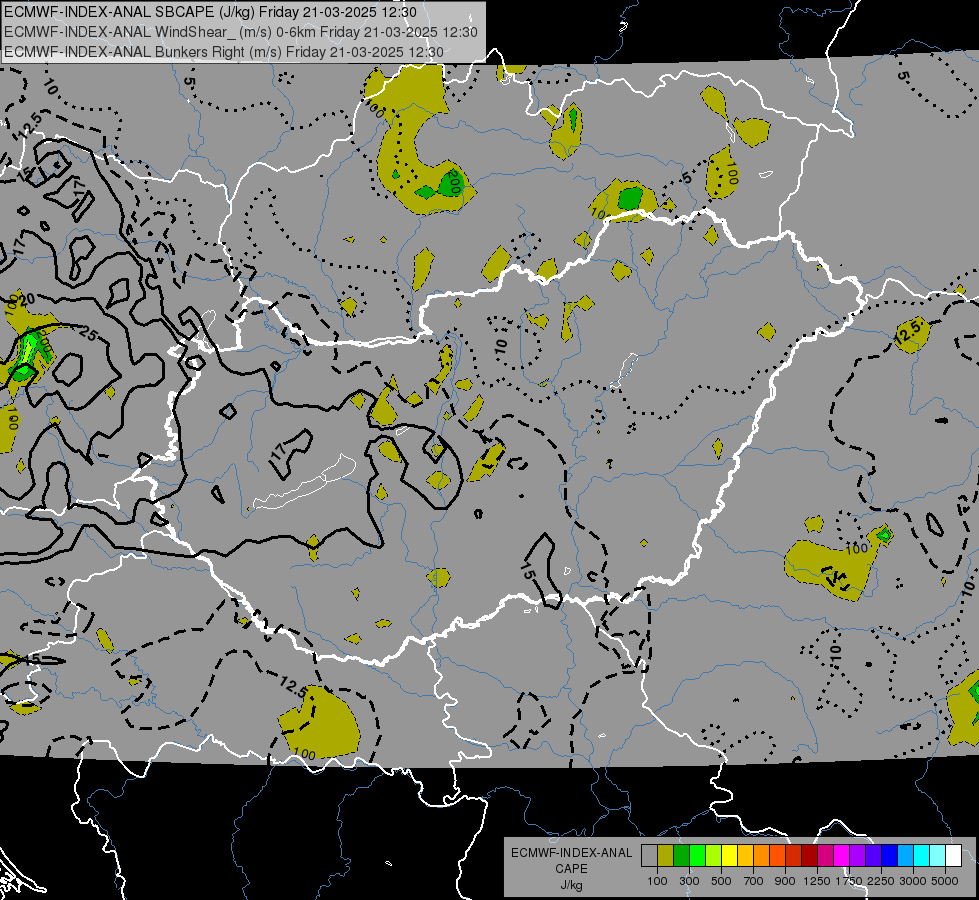
Task: Click the bright magenta legend swatch
Action: (842, 856)
